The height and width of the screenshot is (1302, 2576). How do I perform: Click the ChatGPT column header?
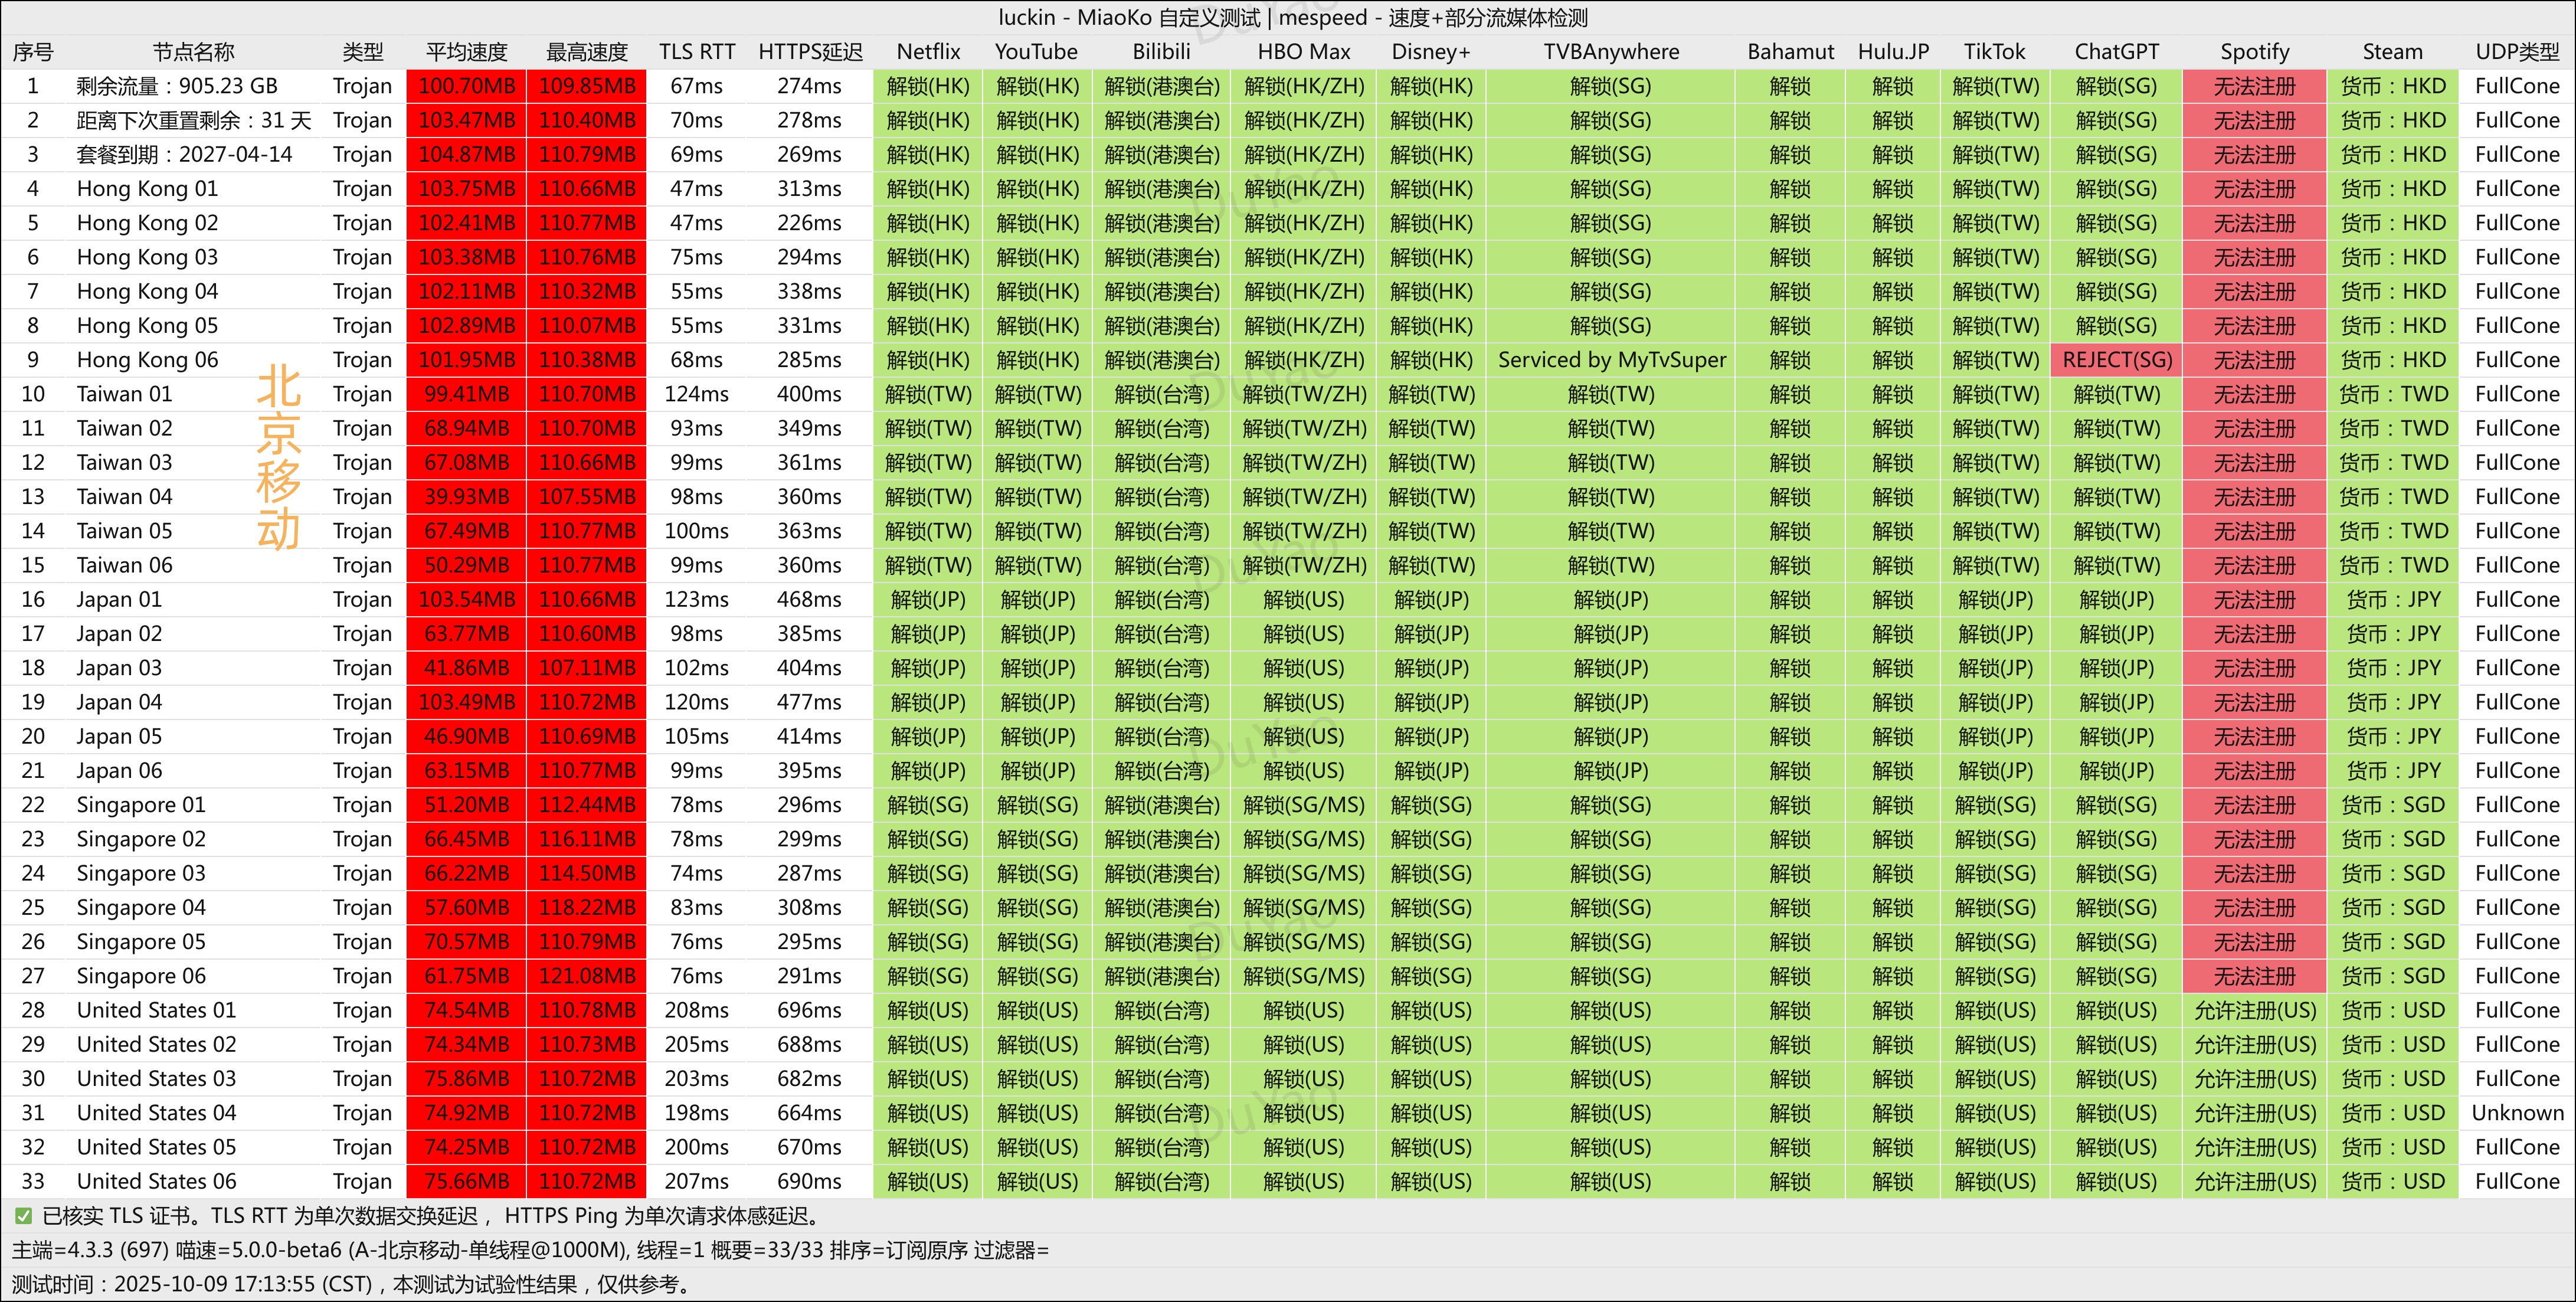[x=2116, y=52]
